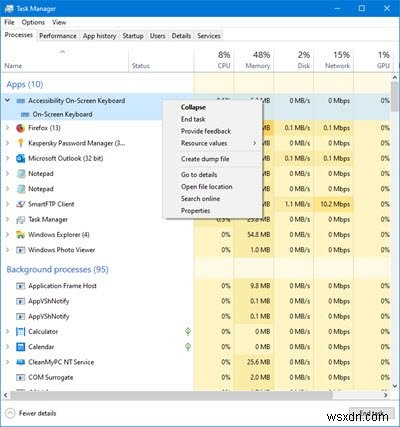Select the first Notepad process row

(196, 174)
